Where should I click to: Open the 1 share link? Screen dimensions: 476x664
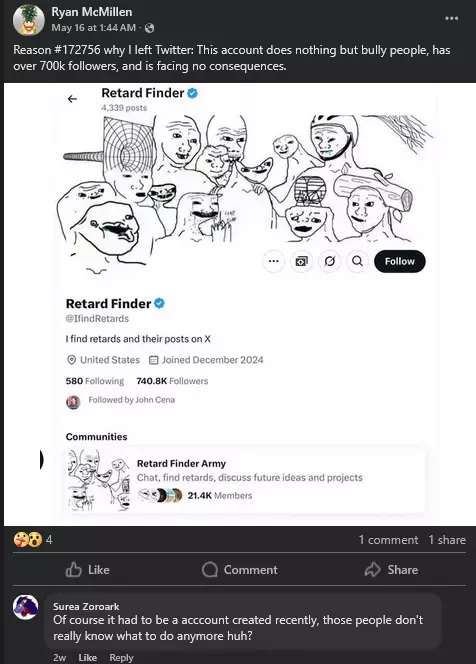point(447,540)
